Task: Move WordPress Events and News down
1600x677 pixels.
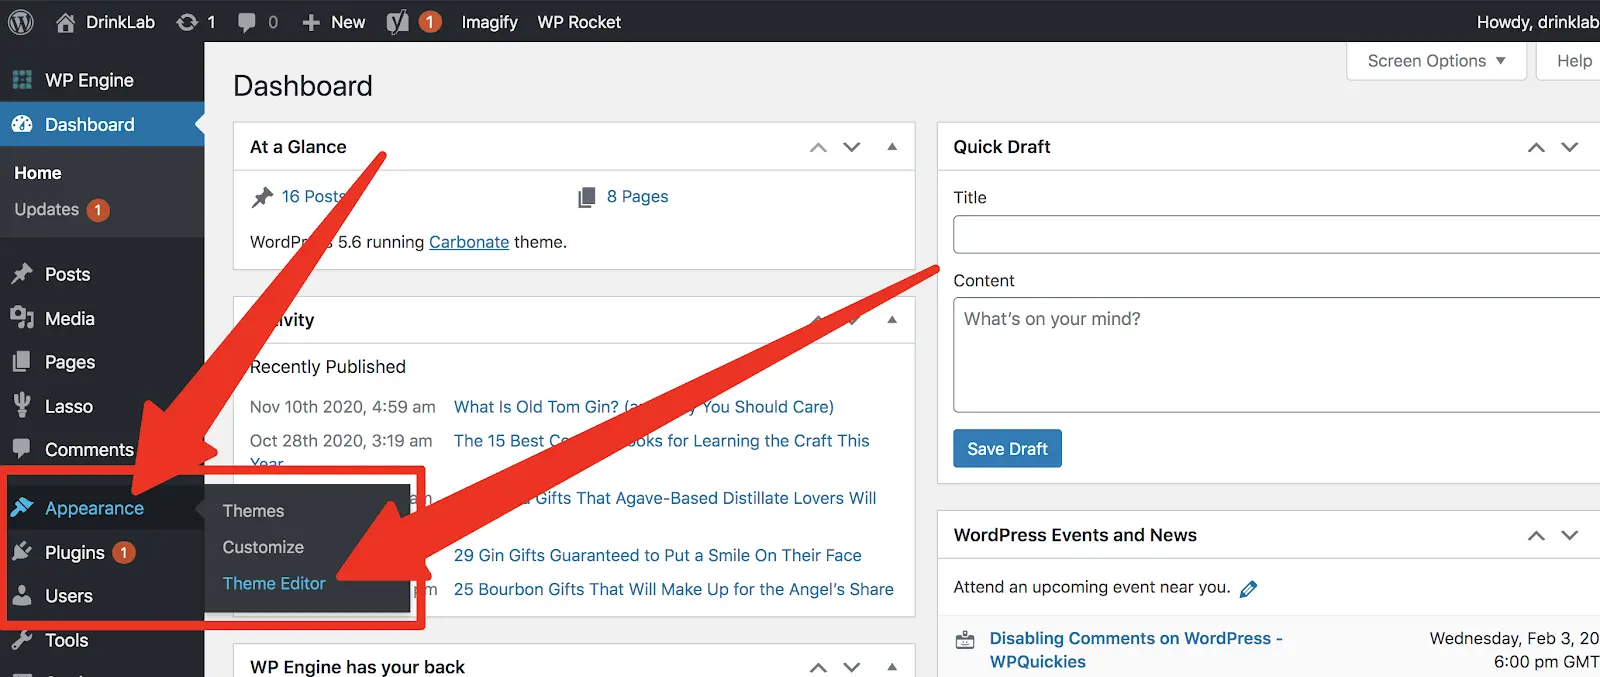Action: [1570, 535]
